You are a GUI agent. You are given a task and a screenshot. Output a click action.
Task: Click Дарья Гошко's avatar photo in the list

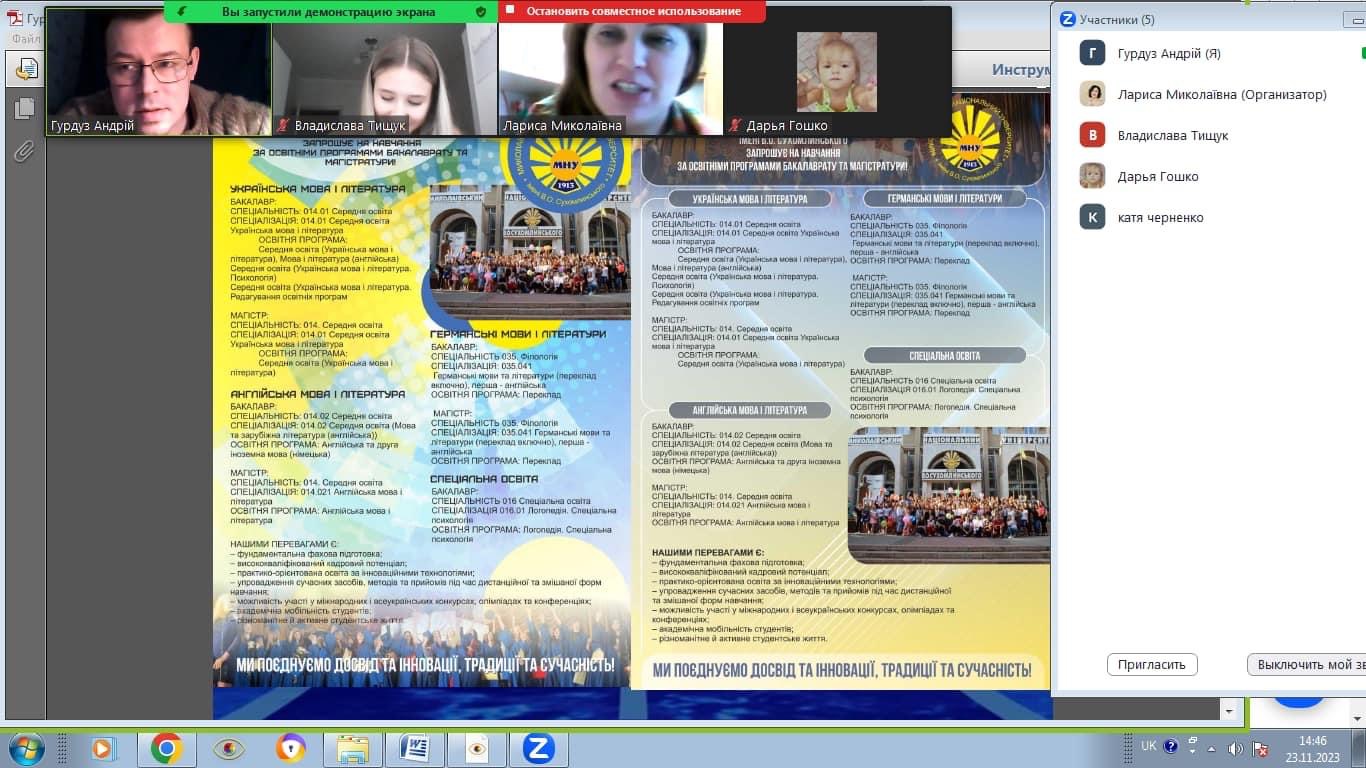pos(1092,176)
